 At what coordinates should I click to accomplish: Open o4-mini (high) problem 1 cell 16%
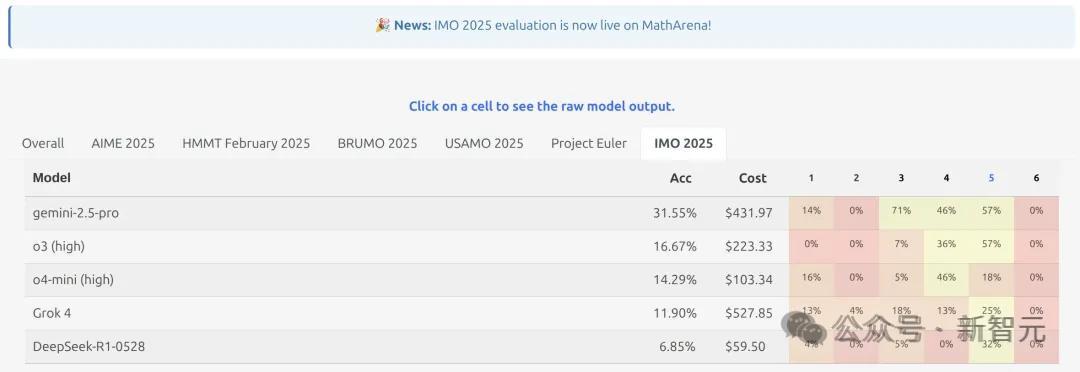pyautogui.click(x=811, y=279)
